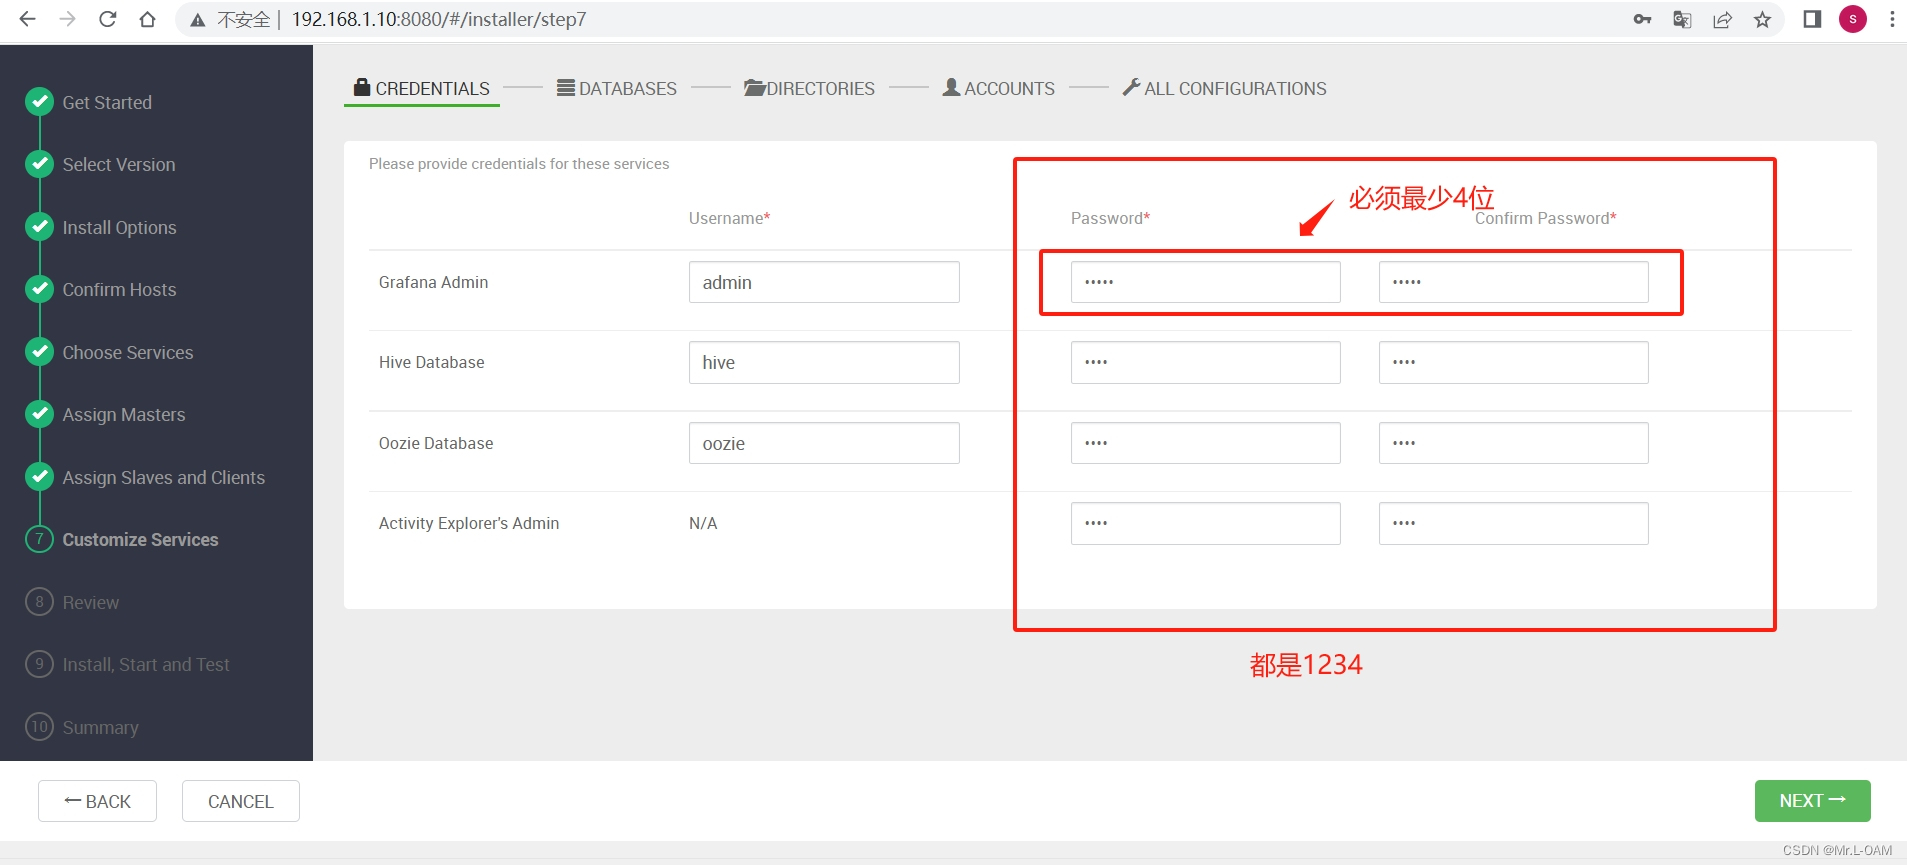Toggle the browser side panel icon

click(x=1812, y=19)
